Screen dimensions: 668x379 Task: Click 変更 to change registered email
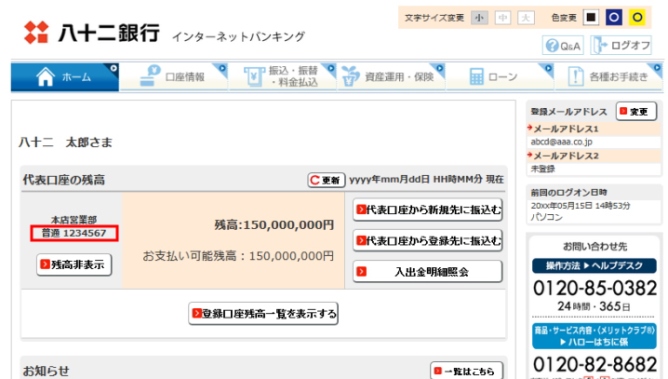coord(636,112)
